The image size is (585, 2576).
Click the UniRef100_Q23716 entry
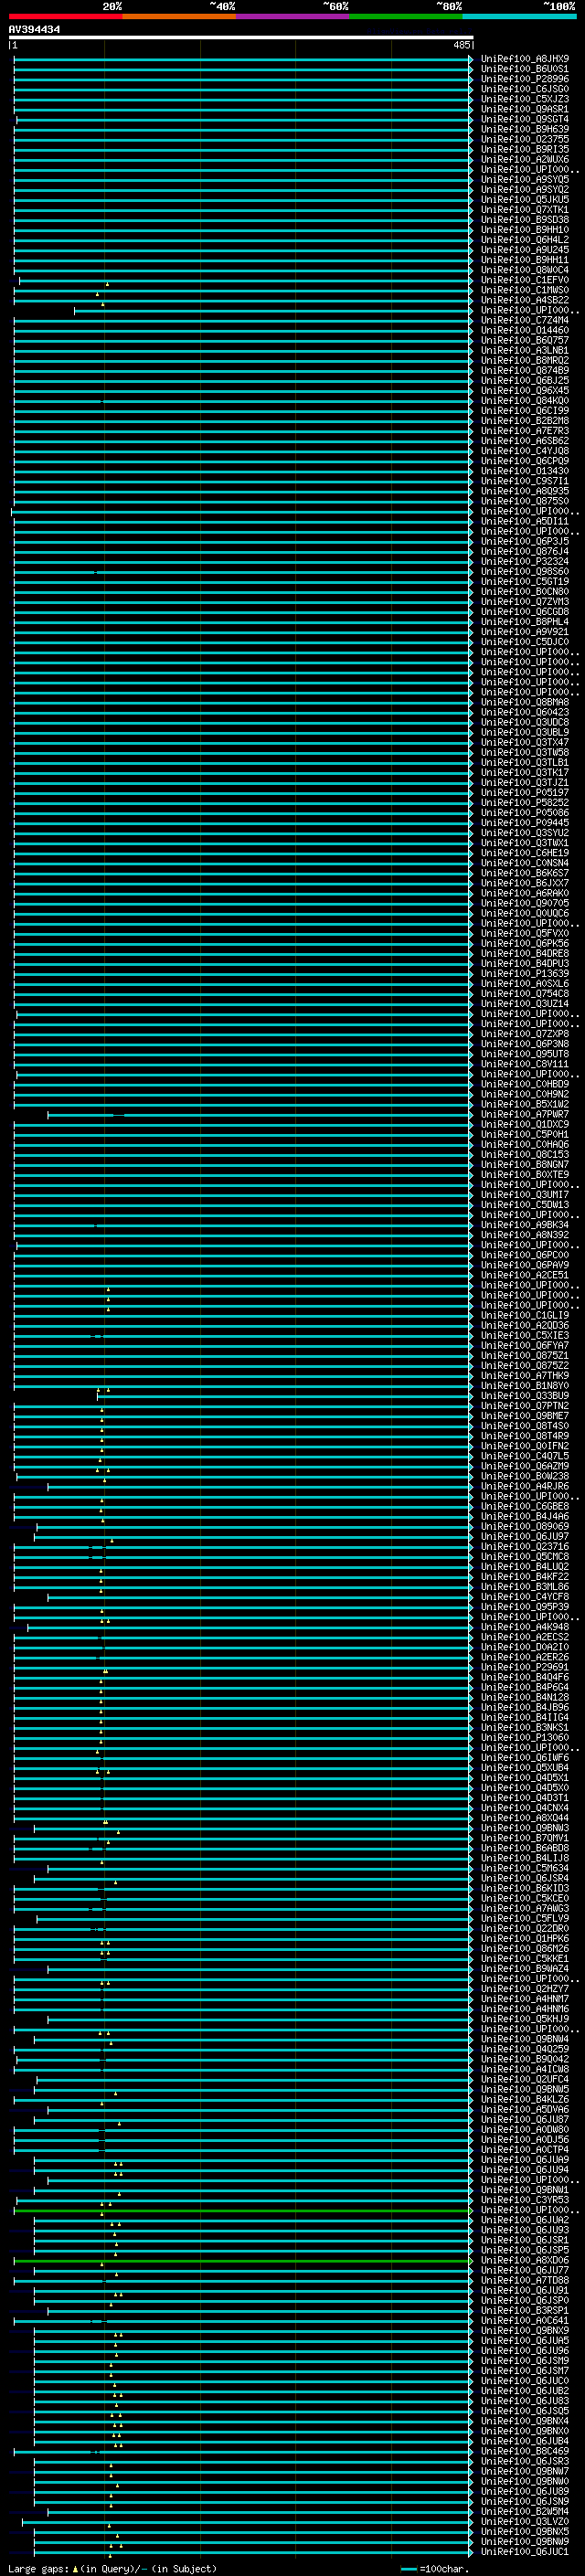(x=525, y=1547)
